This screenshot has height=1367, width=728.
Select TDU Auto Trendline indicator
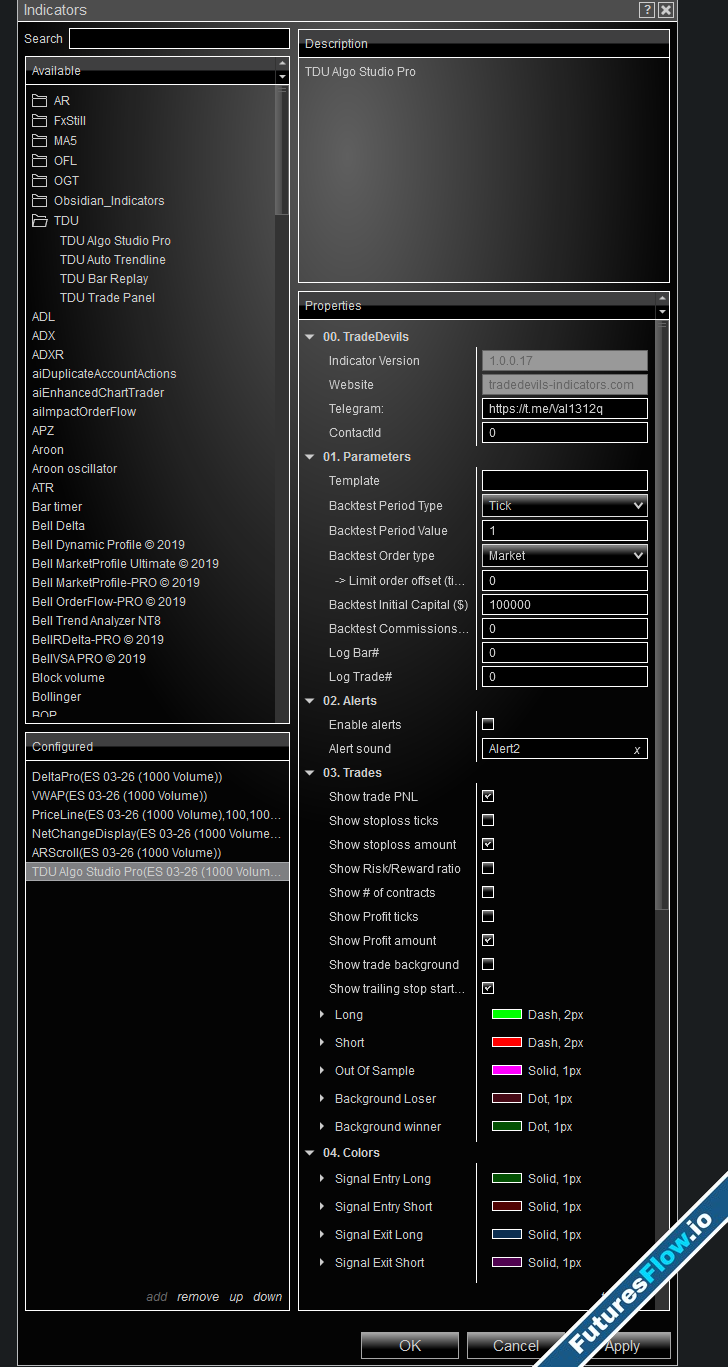[112, 260]
